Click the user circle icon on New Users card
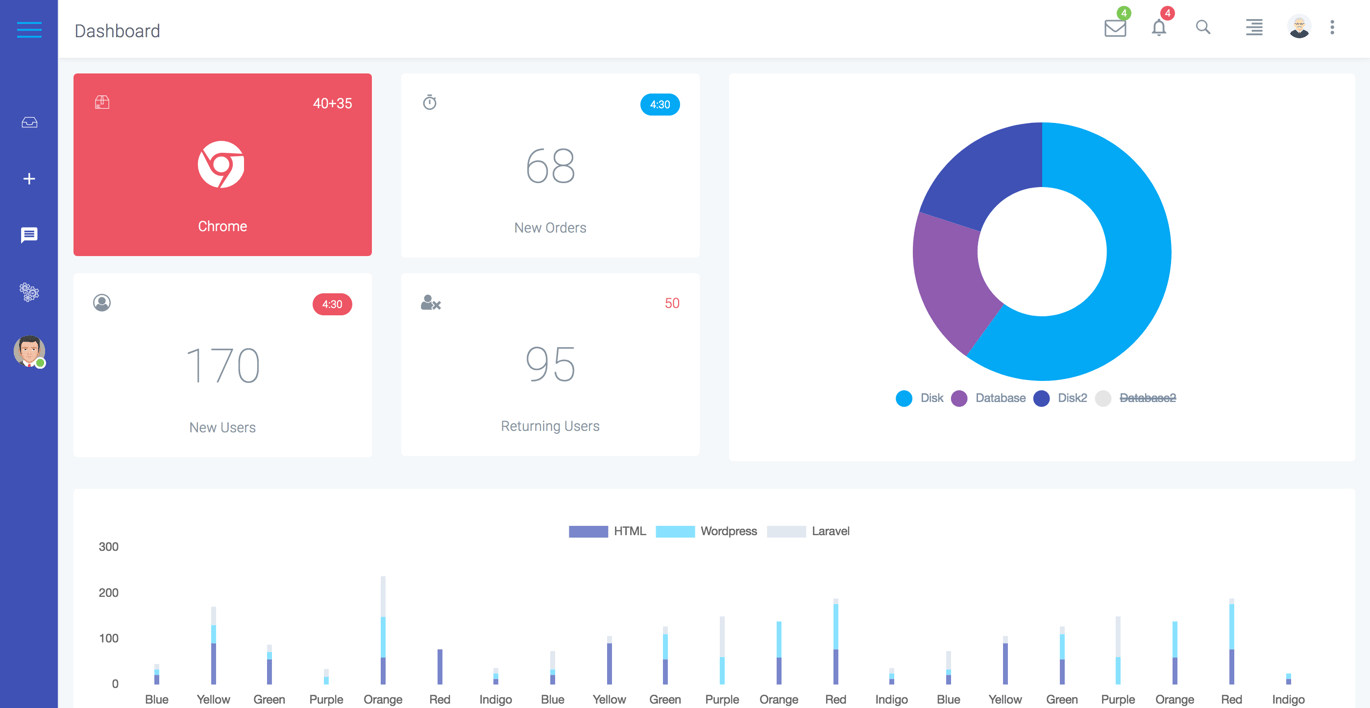 pos(102,303)
